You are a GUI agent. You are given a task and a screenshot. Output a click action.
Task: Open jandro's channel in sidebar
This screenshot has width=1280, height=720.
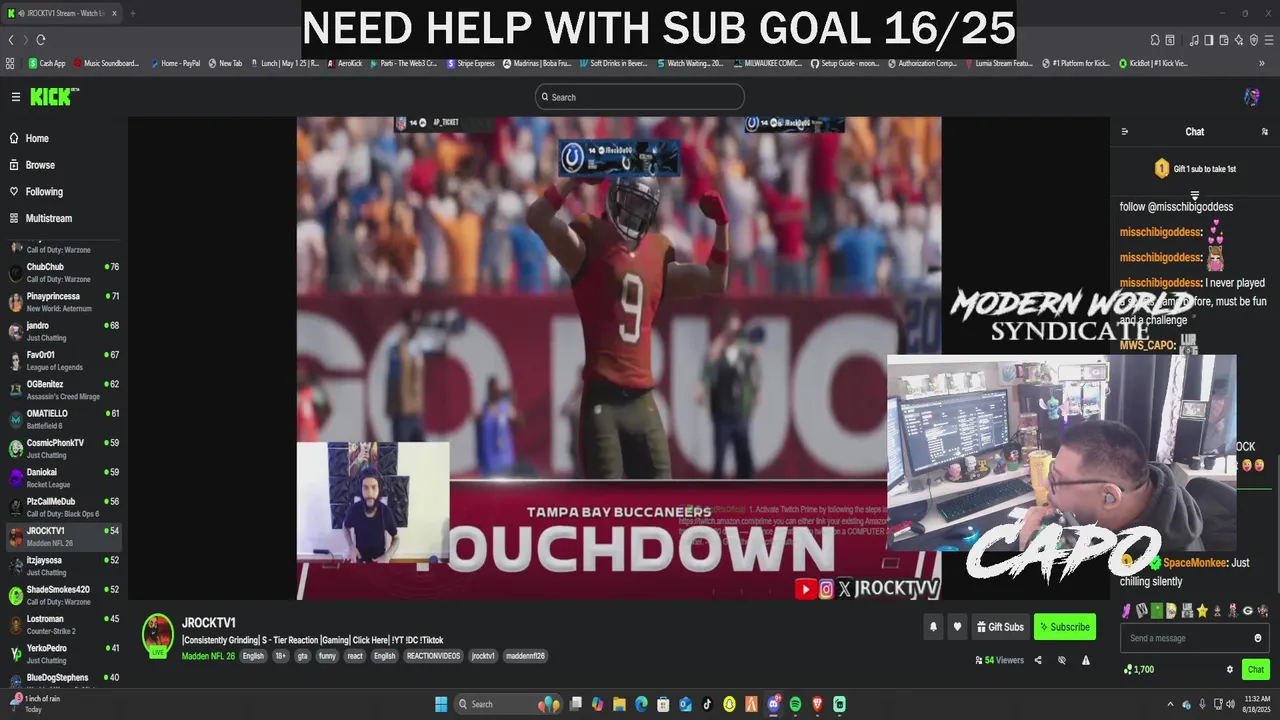63,331
